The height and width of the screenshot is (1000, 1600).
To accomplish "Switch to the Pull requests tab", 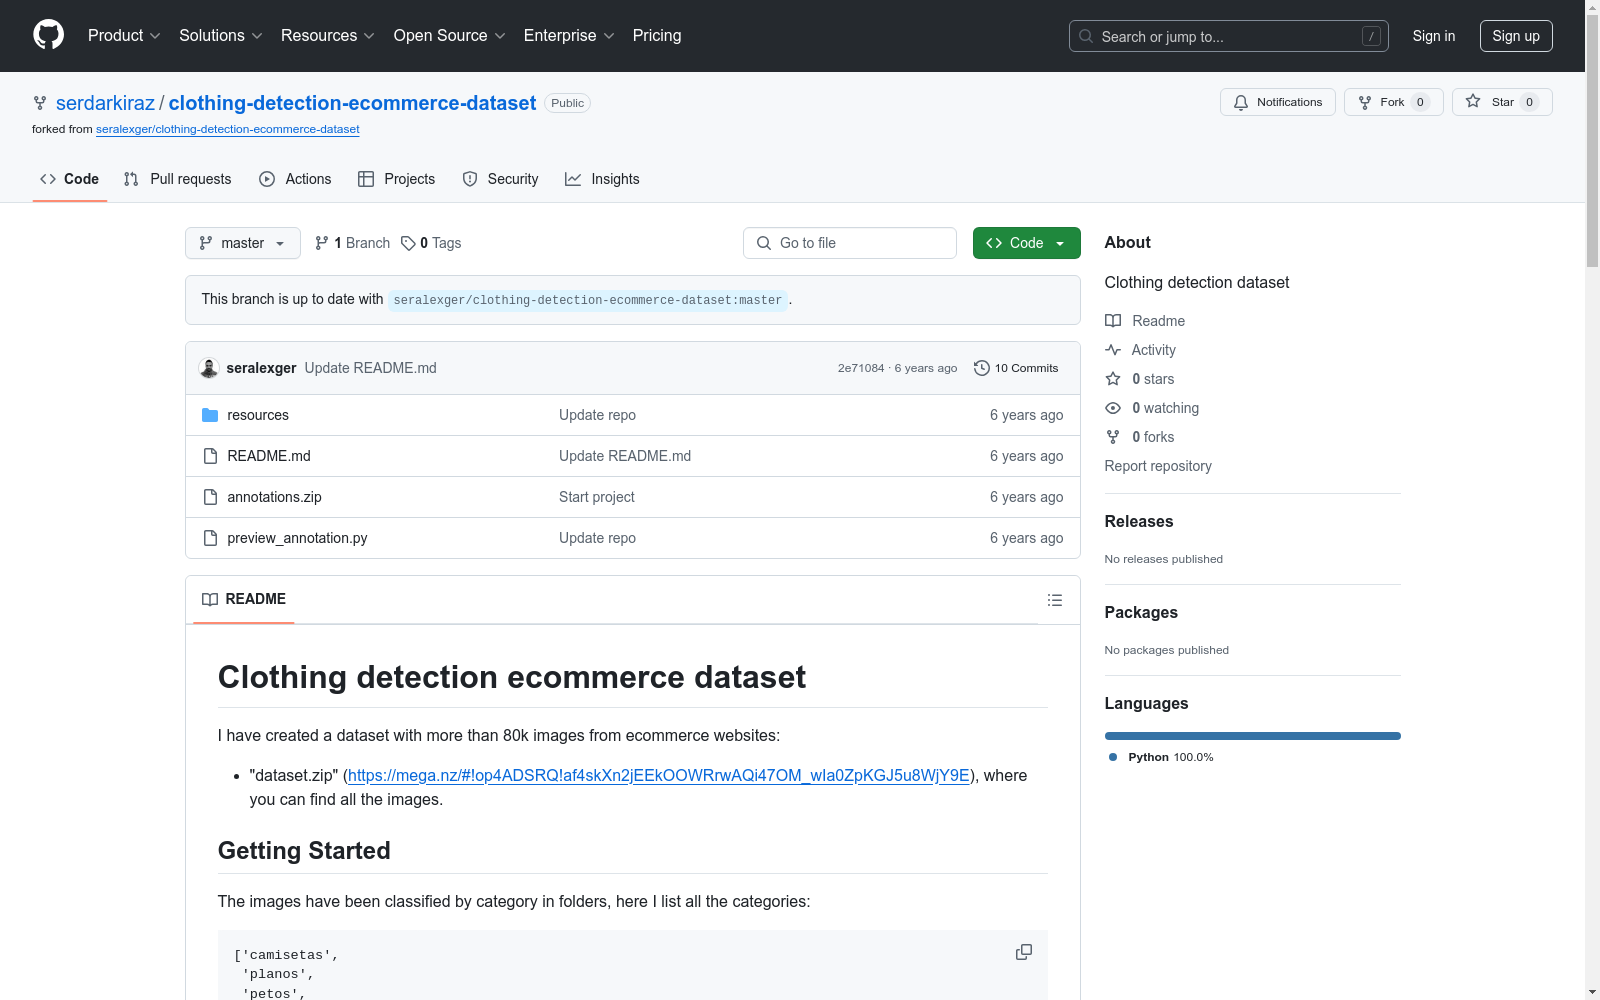I will click(177, 179).
